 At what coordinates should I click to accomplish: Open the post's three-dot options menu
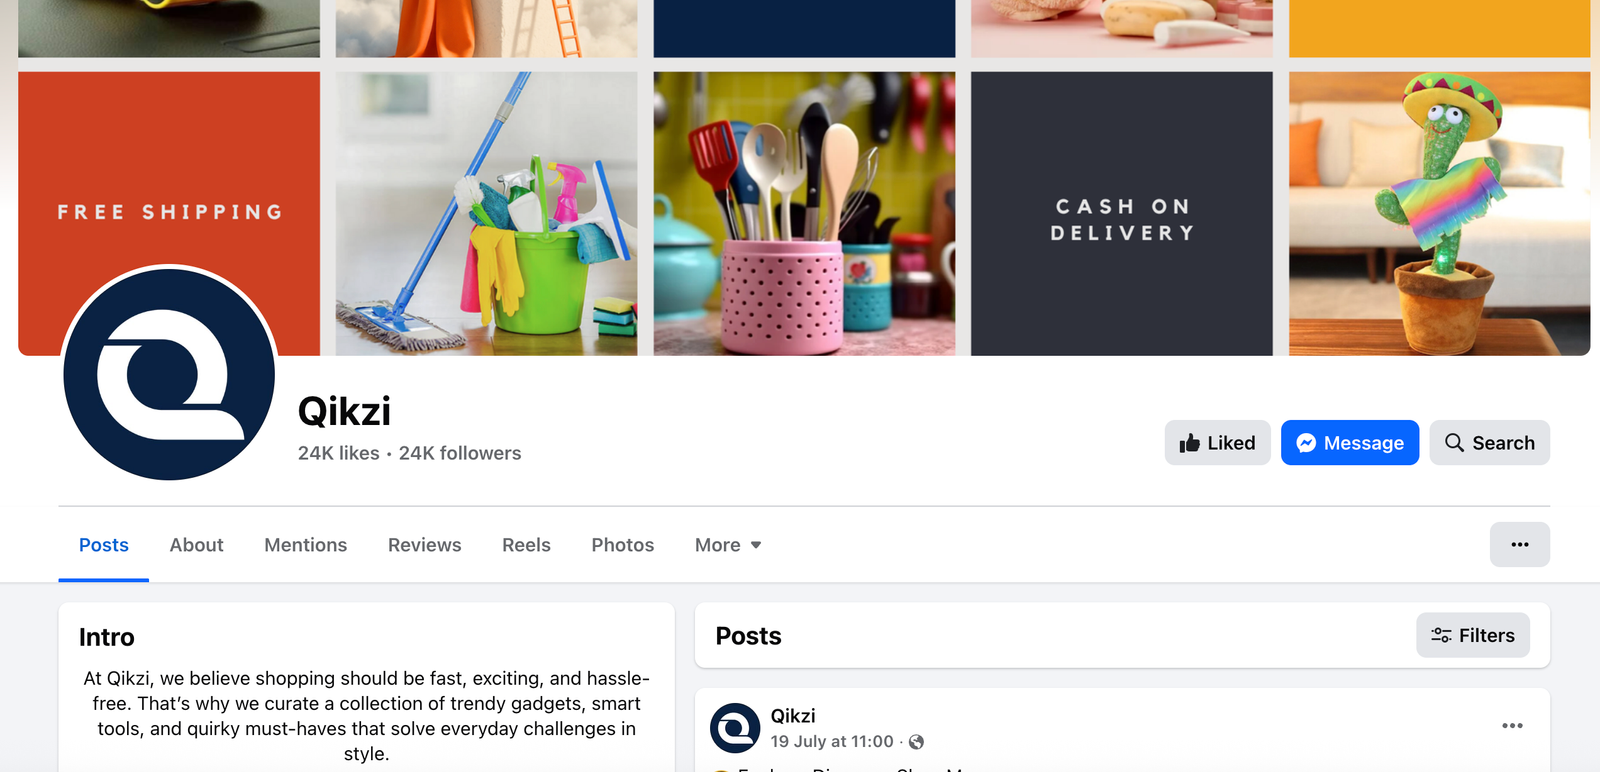point(1512,726)
